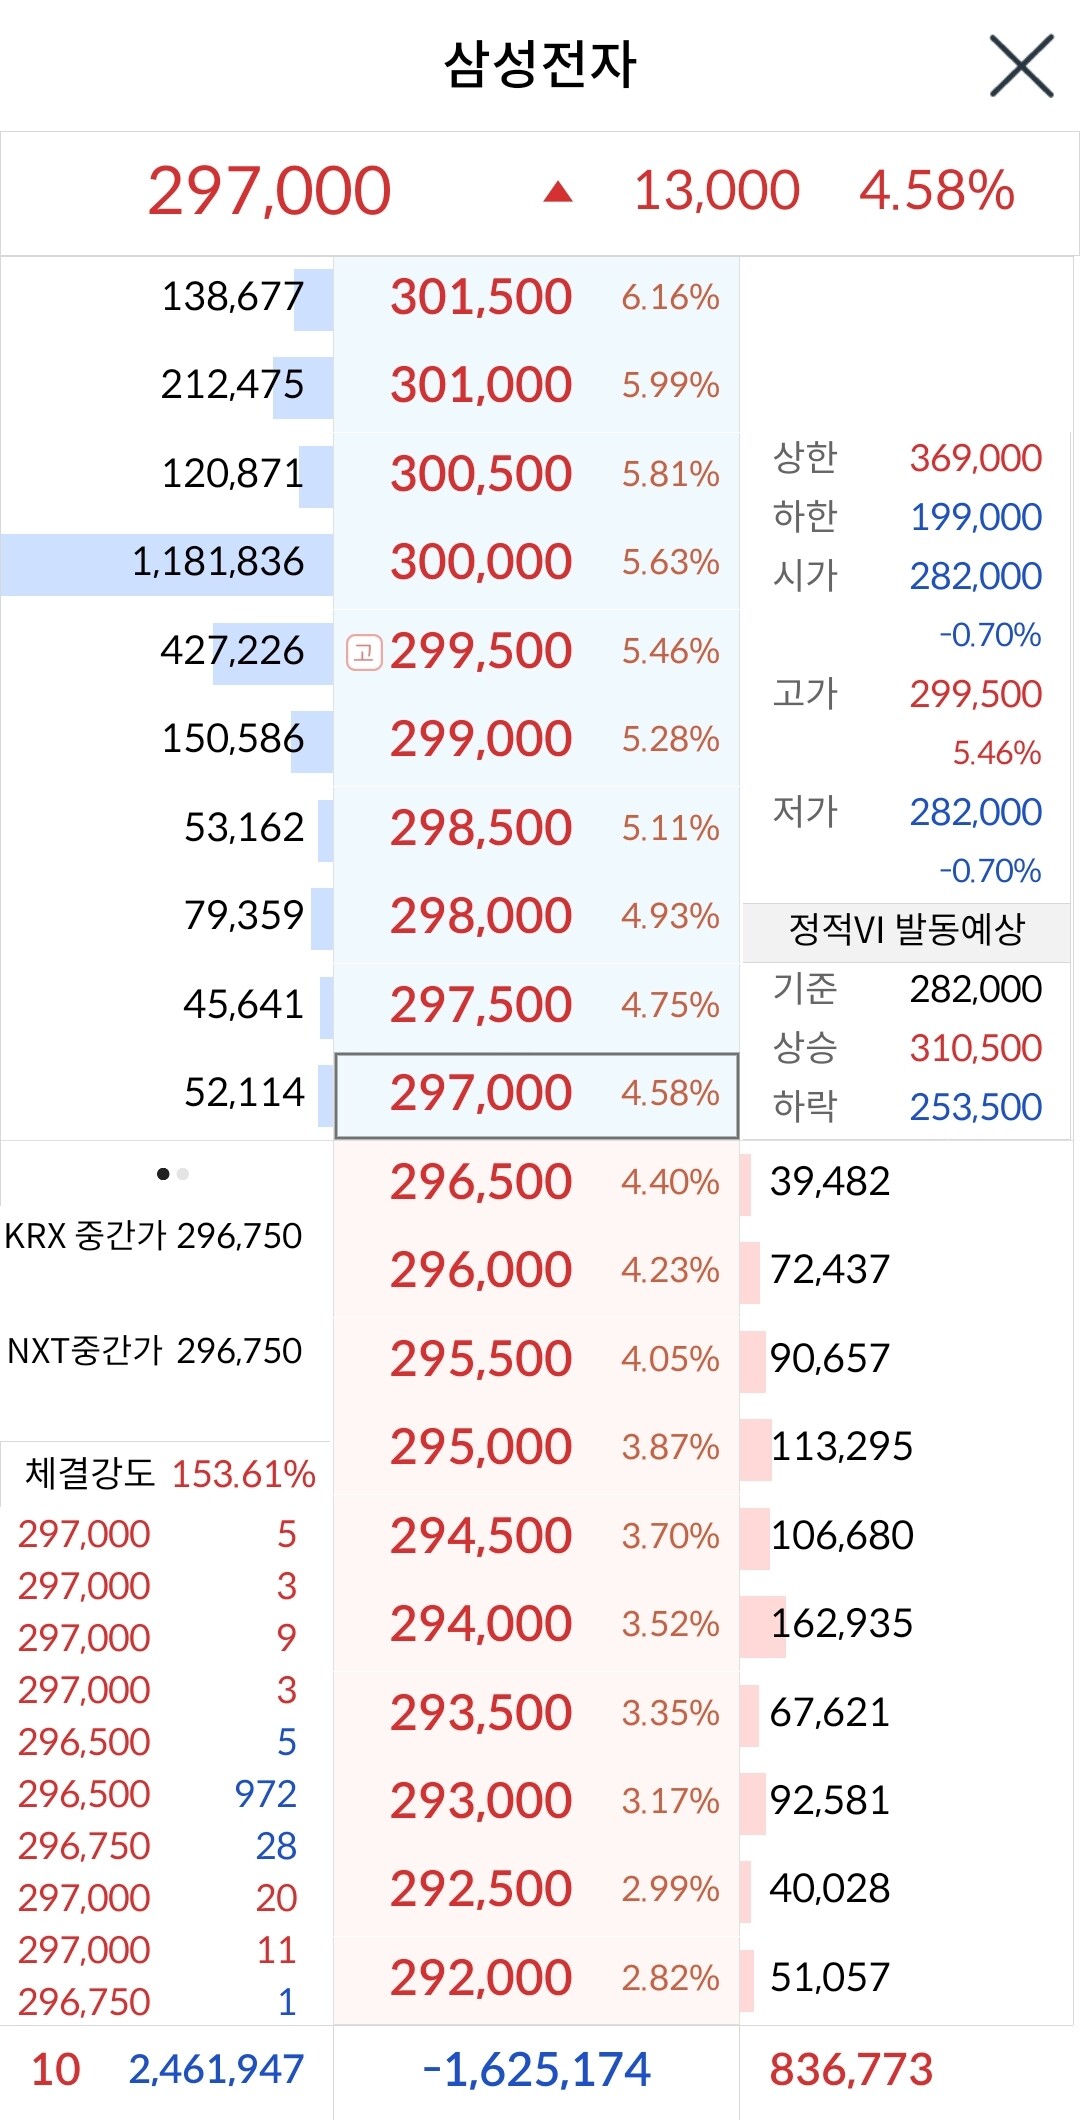Open the 정적VI 발동예상 section header
This screenshot has height=2120, width=1080.
pos(906,929)
